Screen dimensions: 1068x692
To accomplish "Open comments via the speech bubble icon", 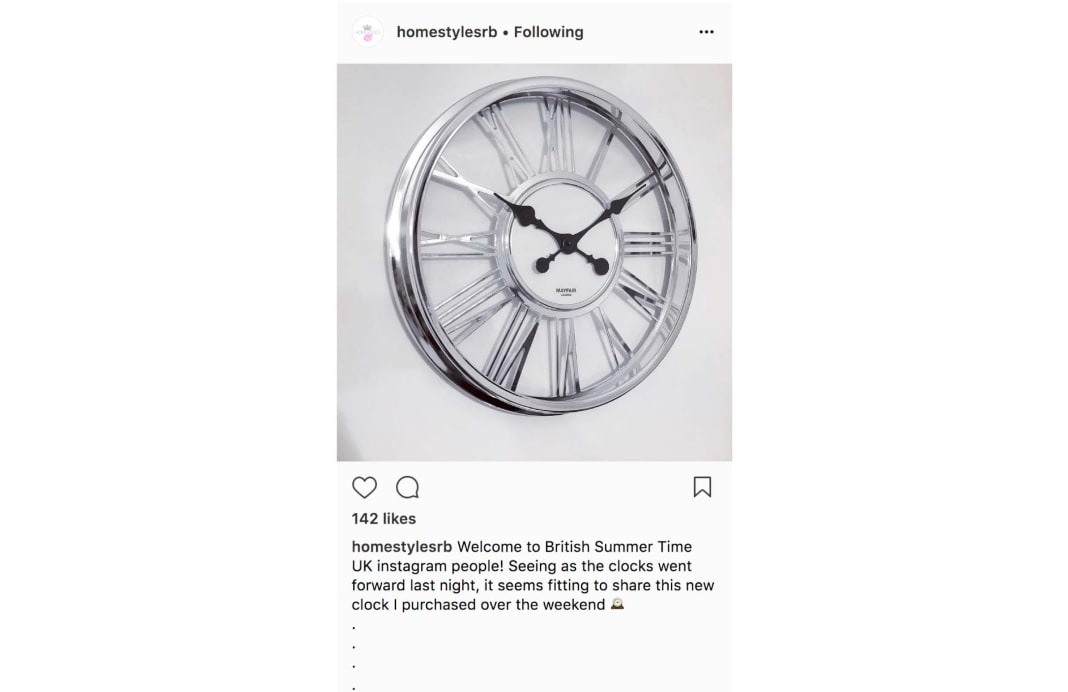I will click(407, 488).
